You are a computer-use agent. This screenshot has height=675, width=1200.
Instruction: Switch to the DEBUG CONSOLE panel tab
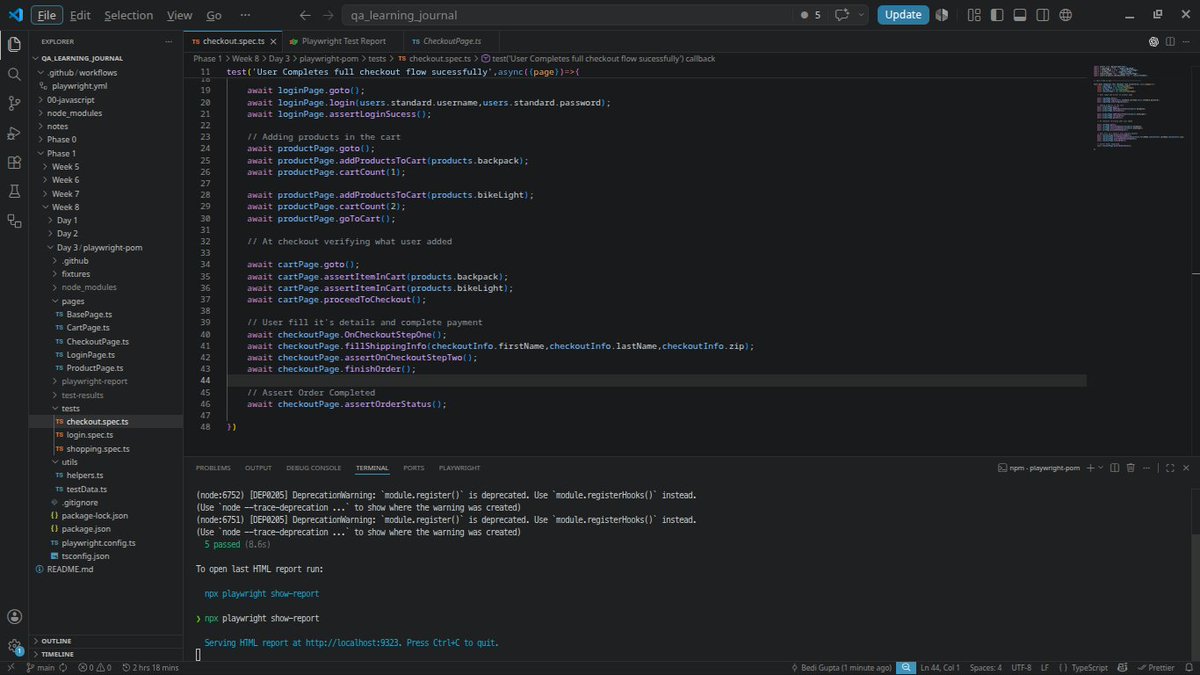313,468
